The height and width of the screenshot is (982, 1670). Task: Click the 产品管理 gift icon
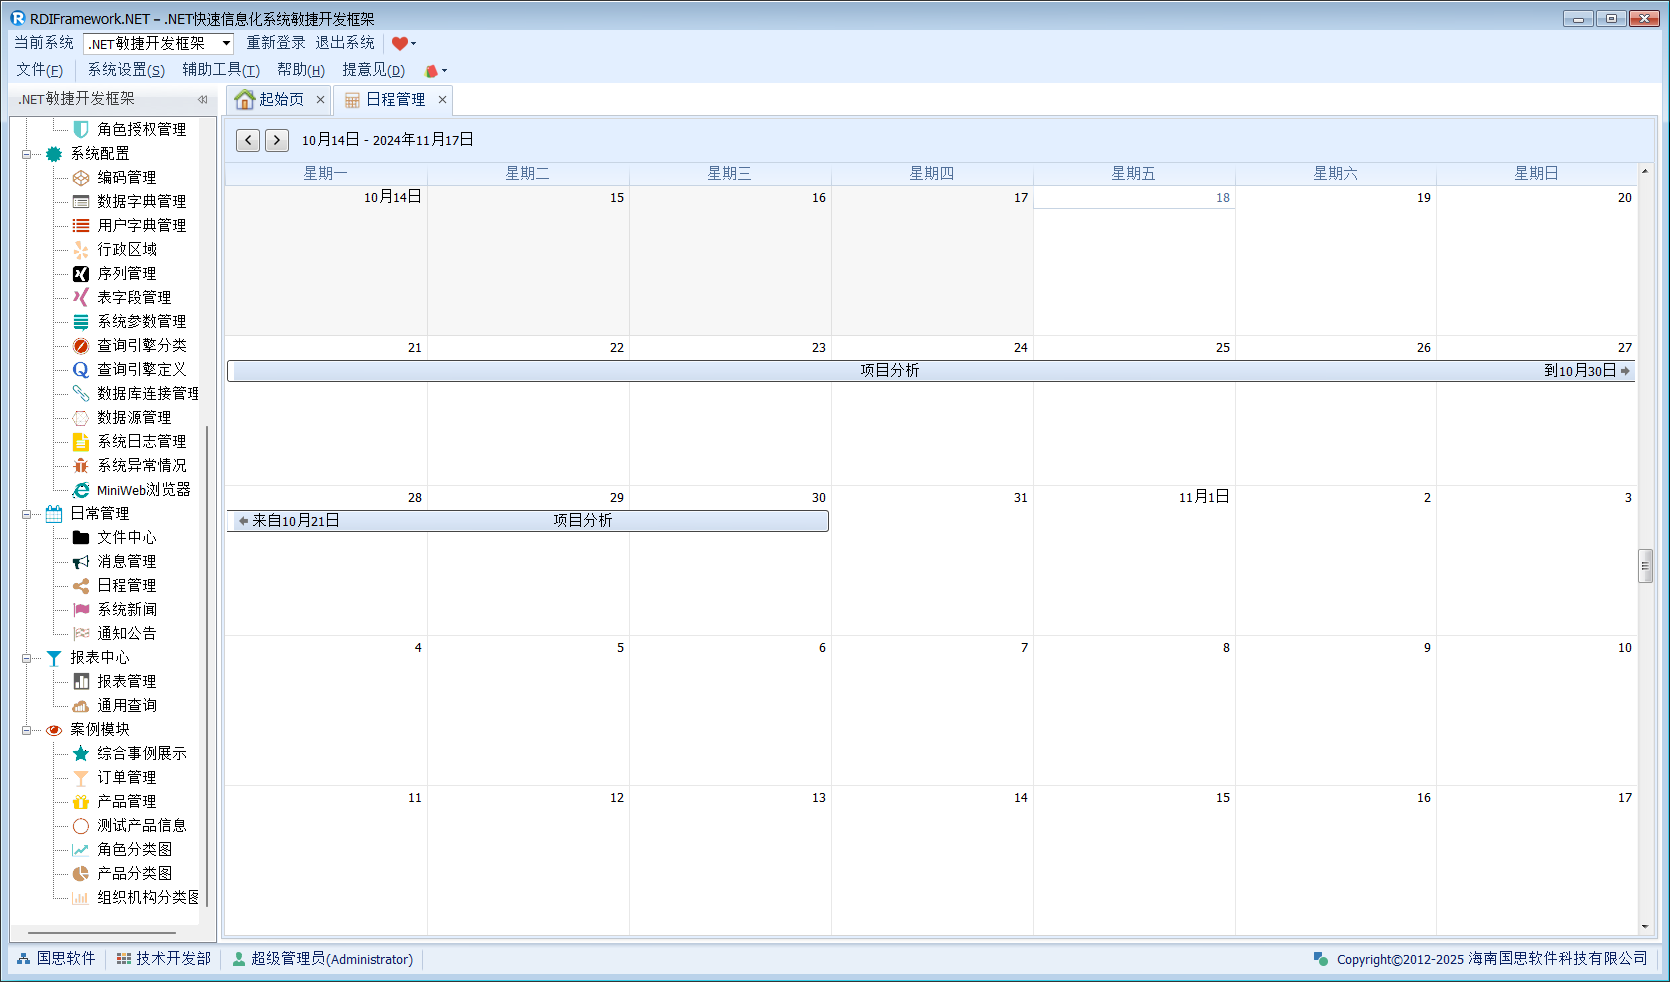[81, 801]
